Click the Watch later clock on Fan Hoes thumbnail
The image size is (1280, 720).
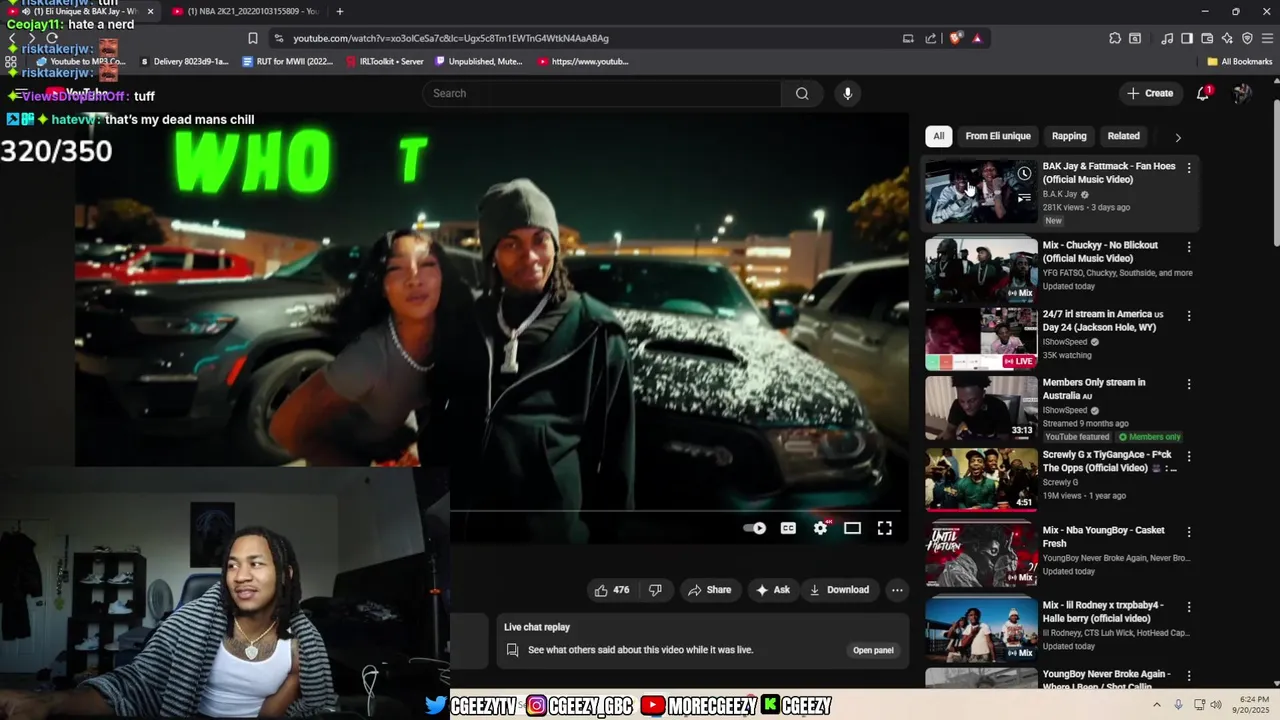tap(1024, 174)
